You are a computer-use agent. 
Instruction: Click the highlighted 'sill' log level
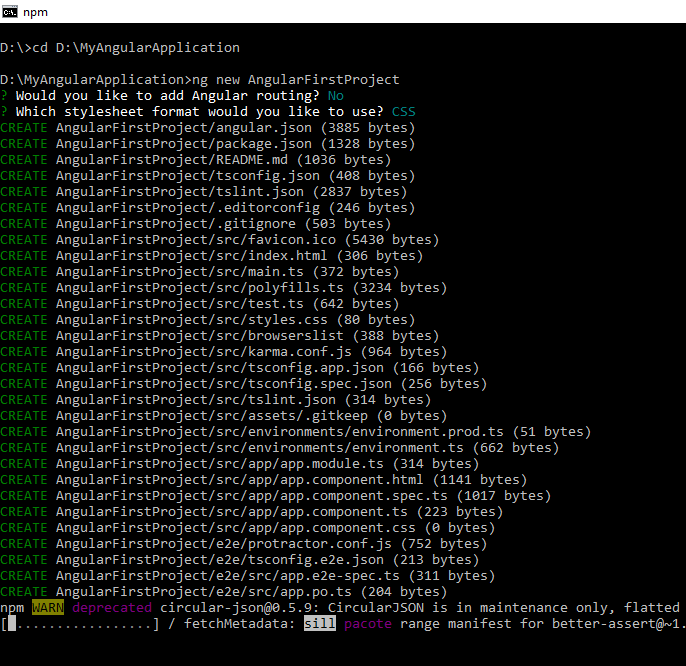click(320, 624)
